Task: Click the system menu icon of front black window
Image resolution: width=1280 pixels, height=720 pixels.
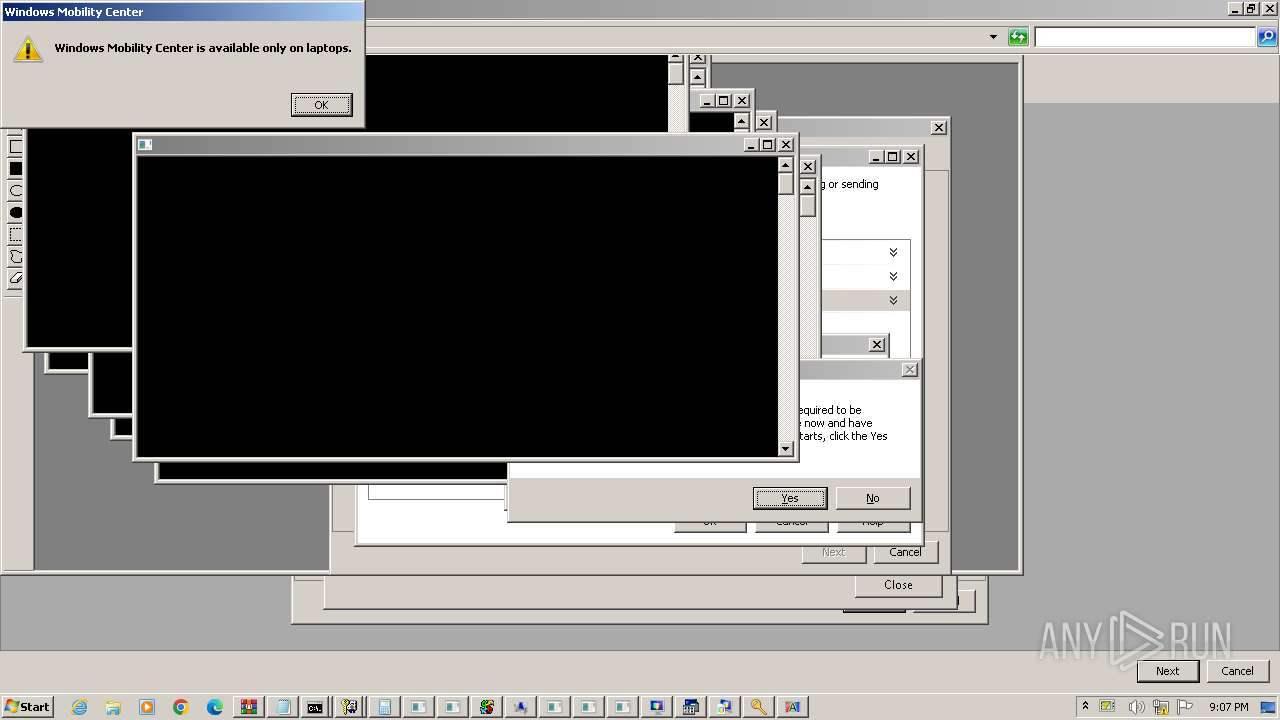Action: coord(144,145)
